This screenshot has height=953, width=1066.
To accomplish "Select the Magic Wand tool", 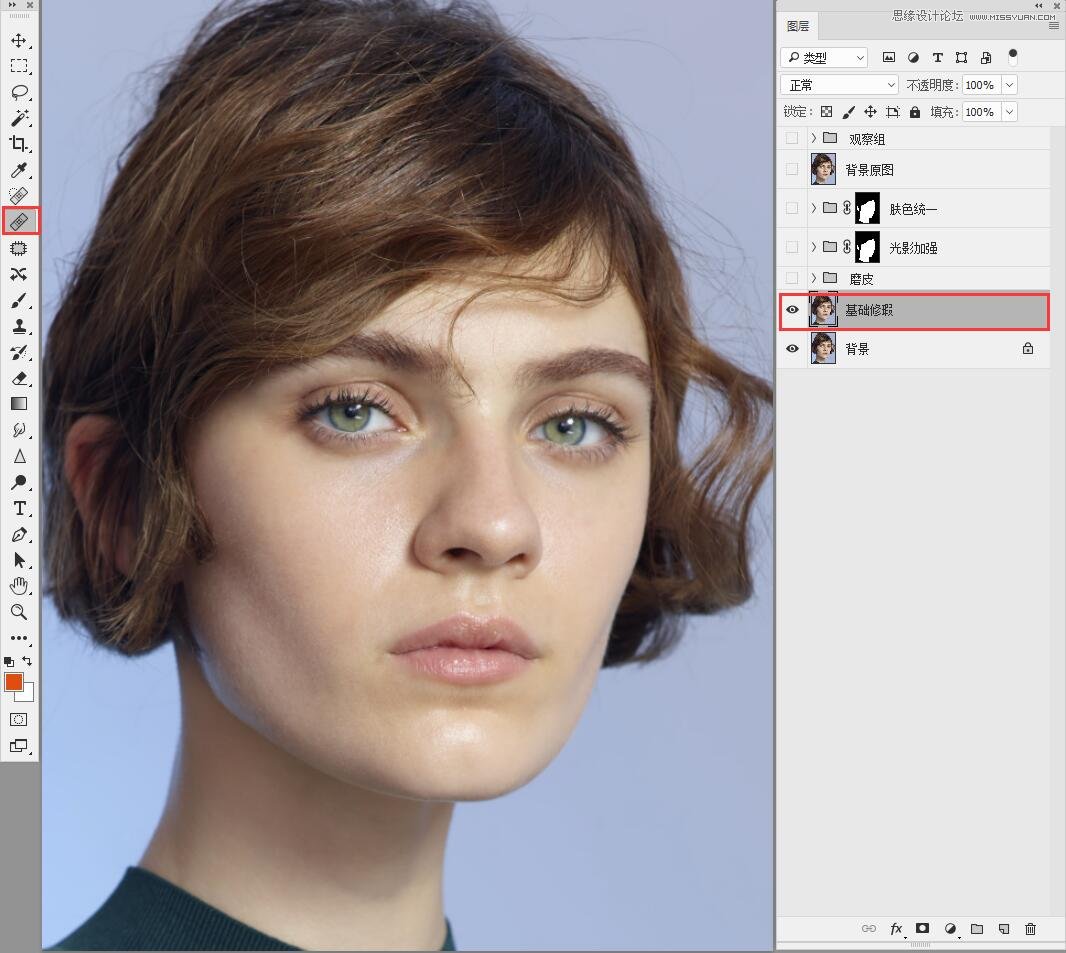I will click(19, 118).
